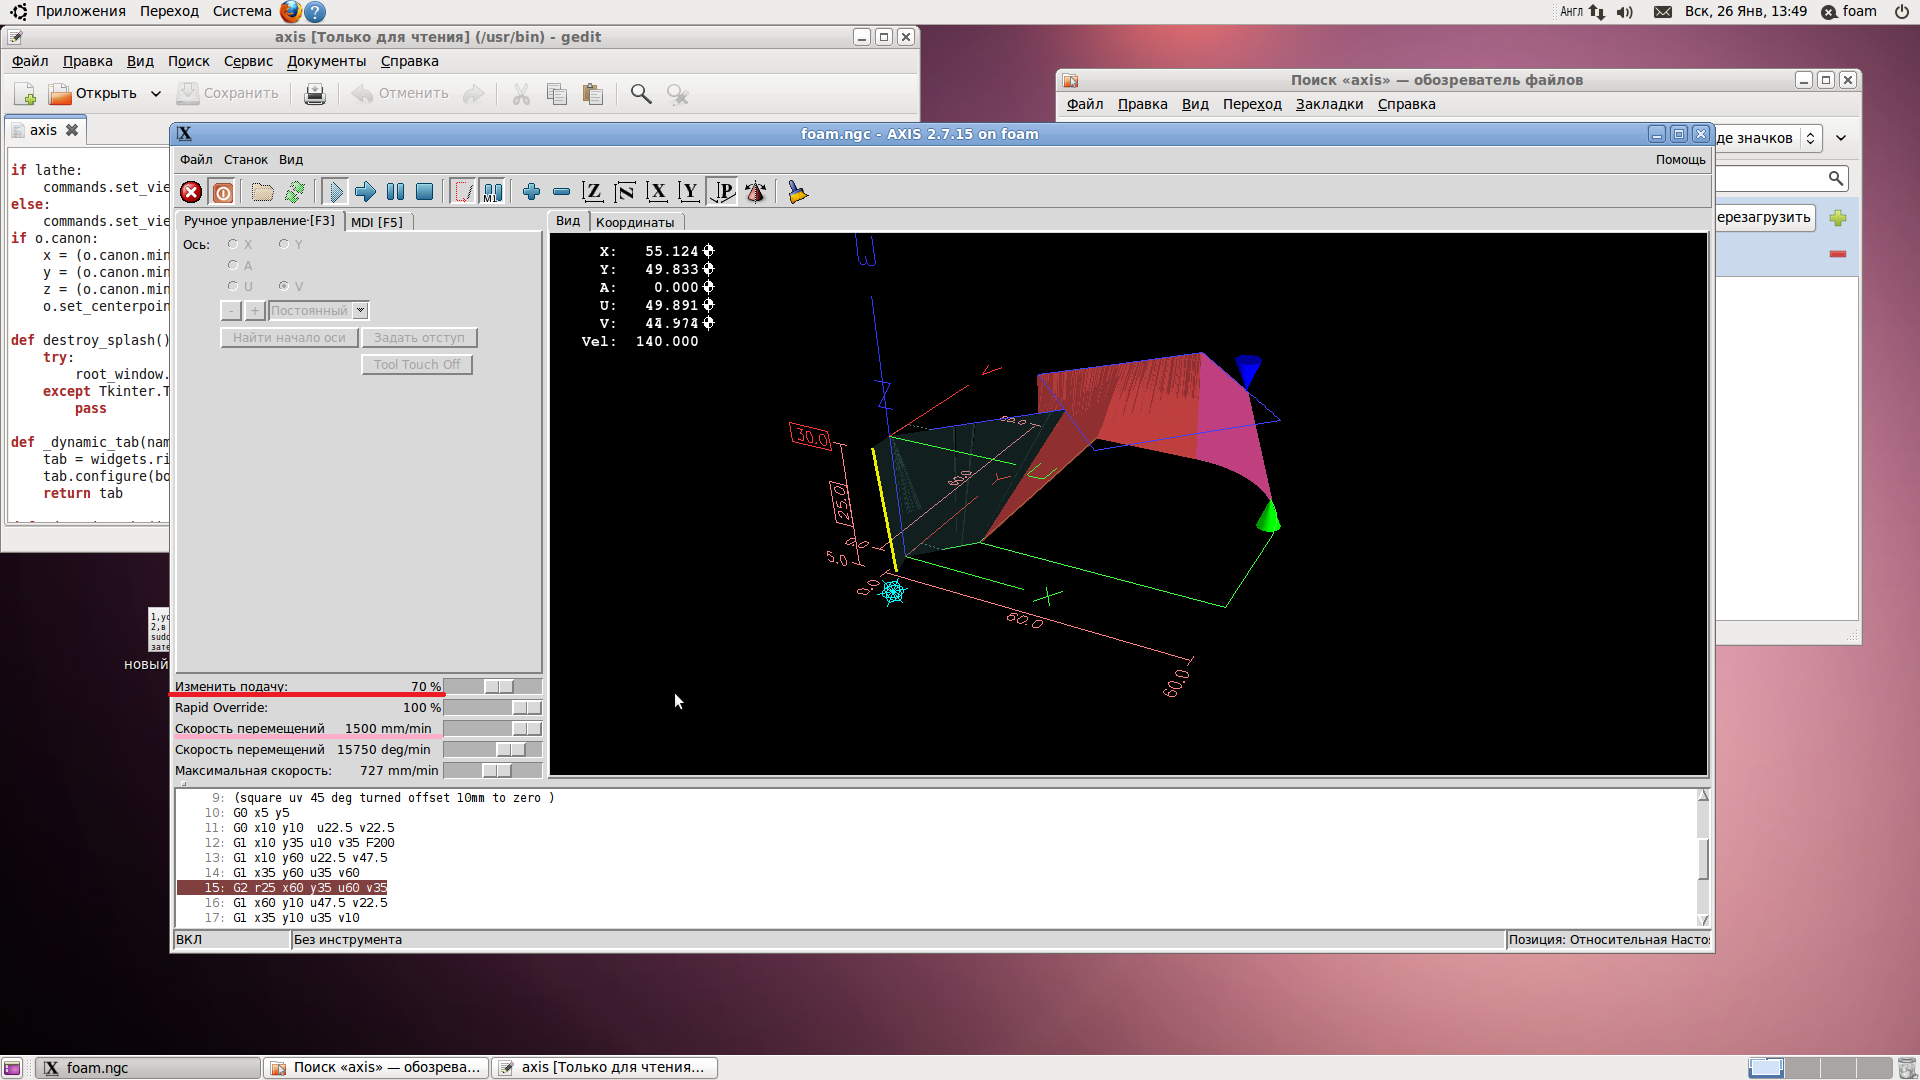
Task: Click the Tool Touch Off button
Action: (x=416, y=365)
